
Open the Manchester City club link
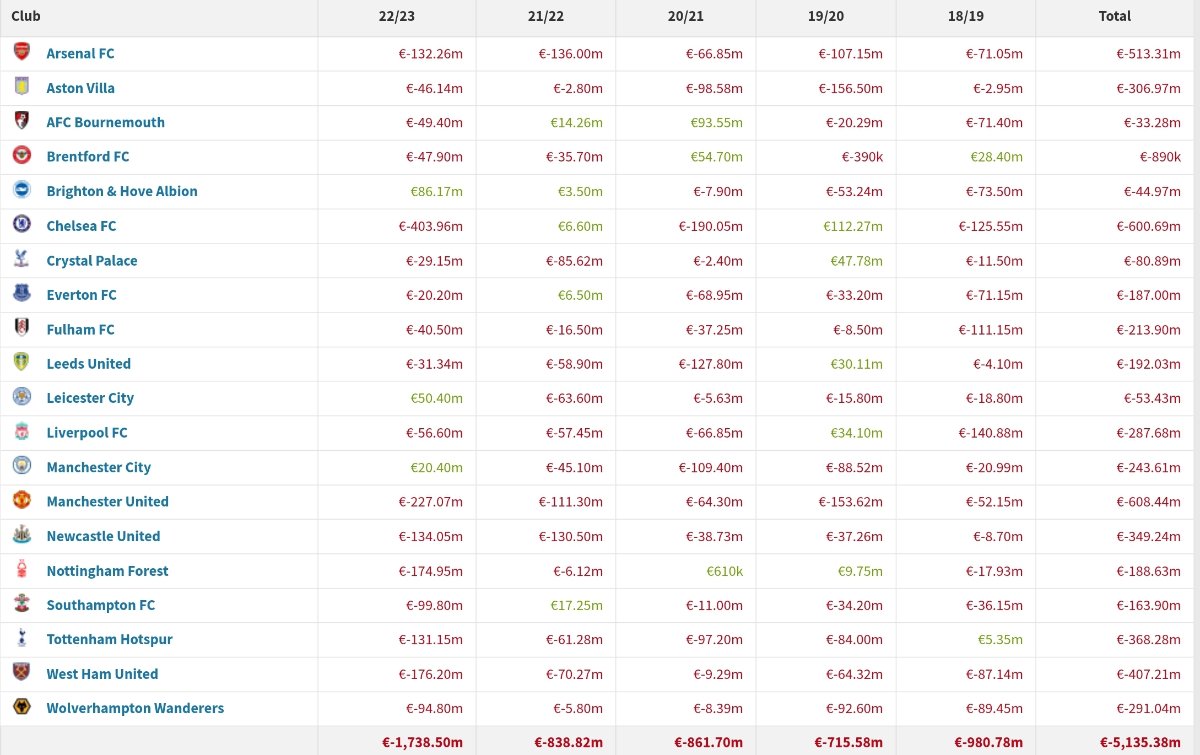(x=98, y=467)
